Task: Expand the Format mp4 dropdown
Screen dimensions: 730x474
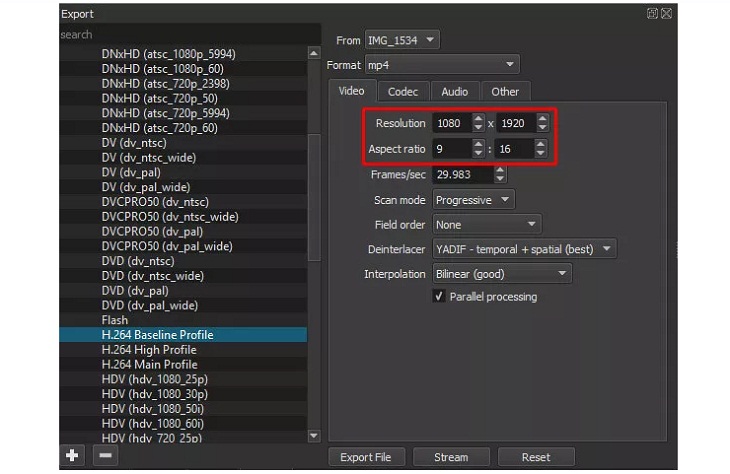Action: pos(441,65)
